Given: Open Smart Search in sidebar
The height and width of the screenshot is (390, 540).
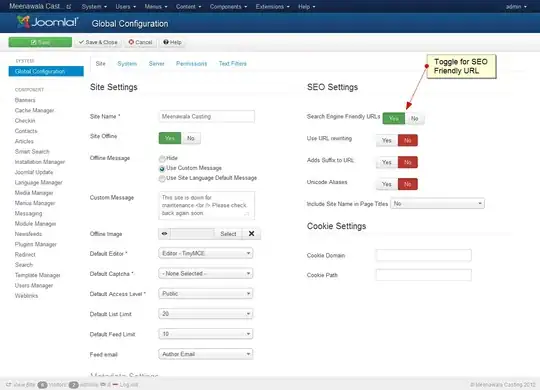Looking at the screenshot, I should [32, 152].
